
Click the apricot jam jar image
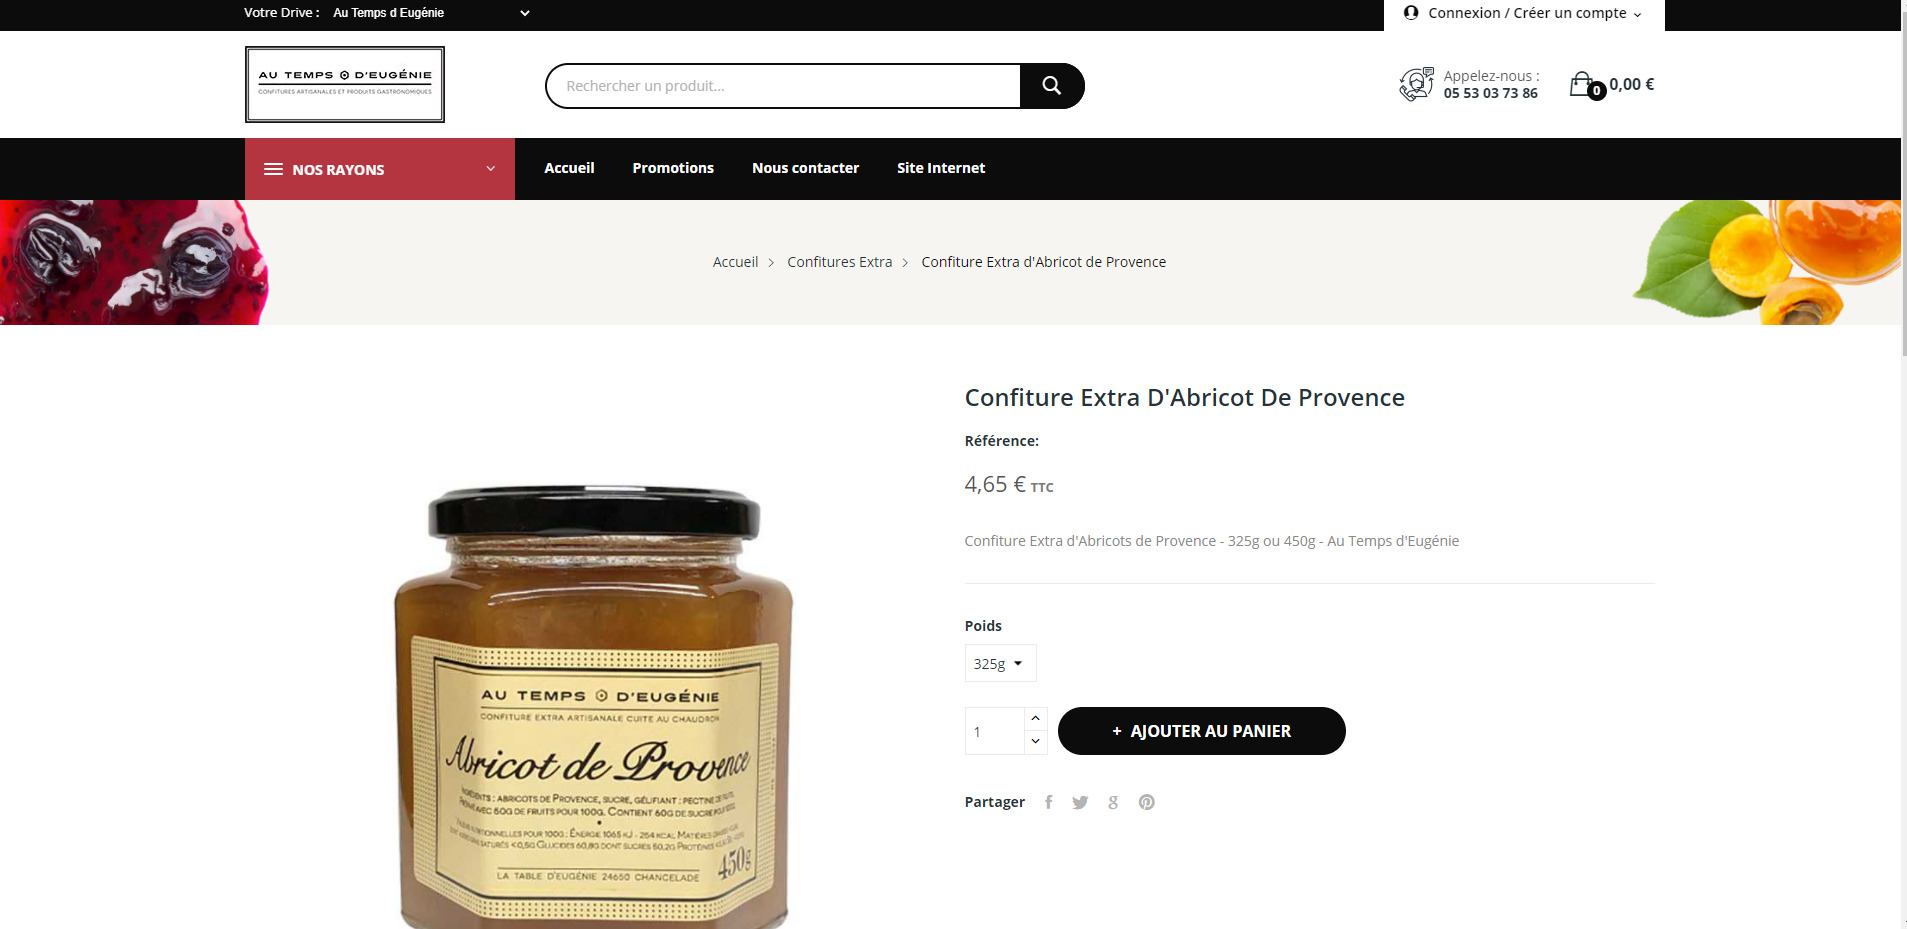pyautogui.click(x=594, y=706)
